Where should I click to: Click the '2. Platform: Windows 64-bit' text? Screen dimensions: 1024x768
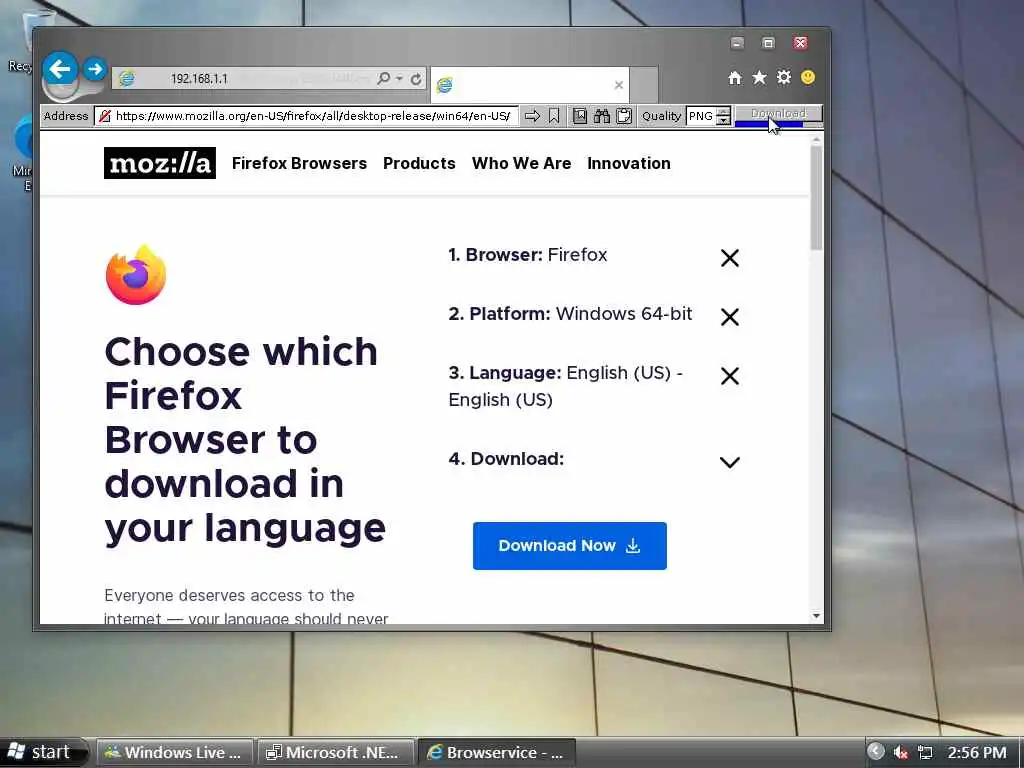(570, 314)
